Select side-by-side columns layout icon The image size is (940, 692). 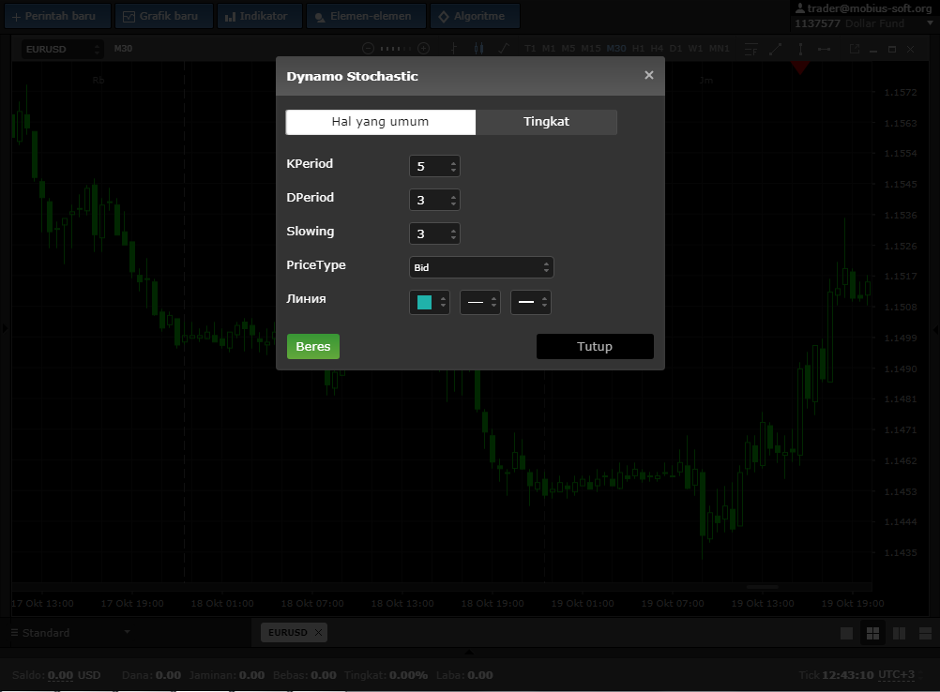click(x=899, y=633)
